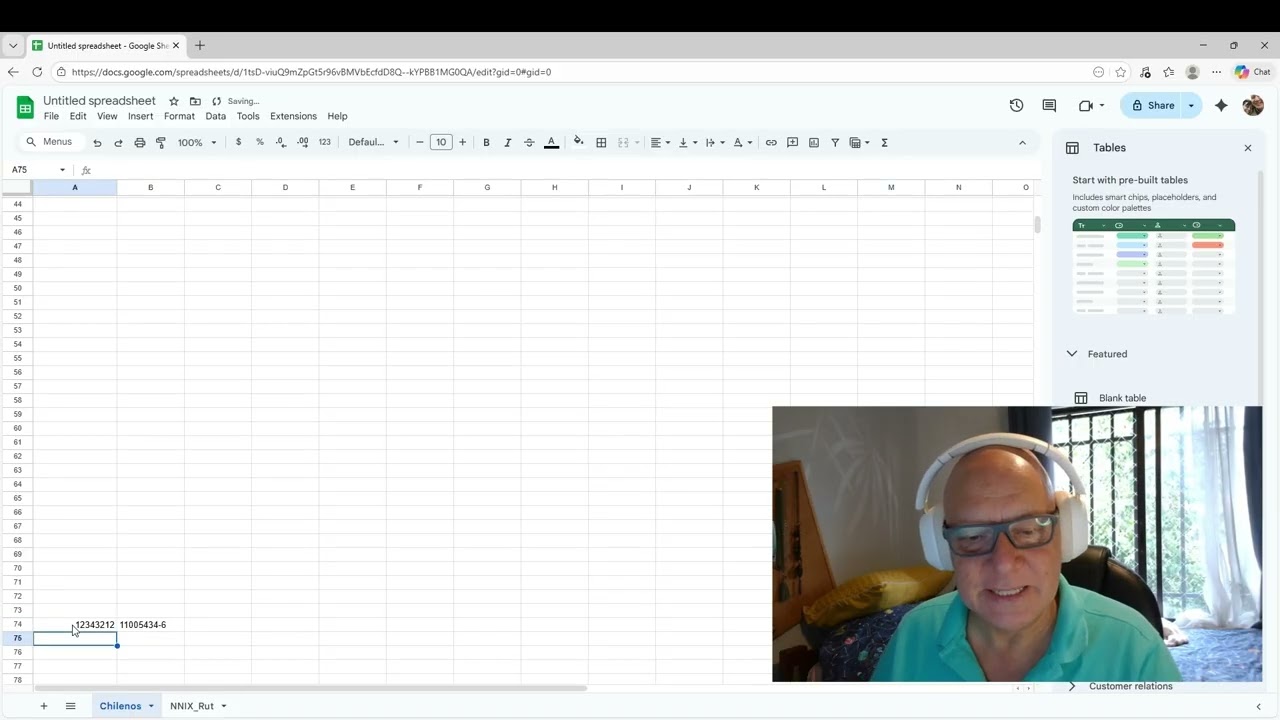
Task: Open the Meet camera button
Action: click(1091, 105)
